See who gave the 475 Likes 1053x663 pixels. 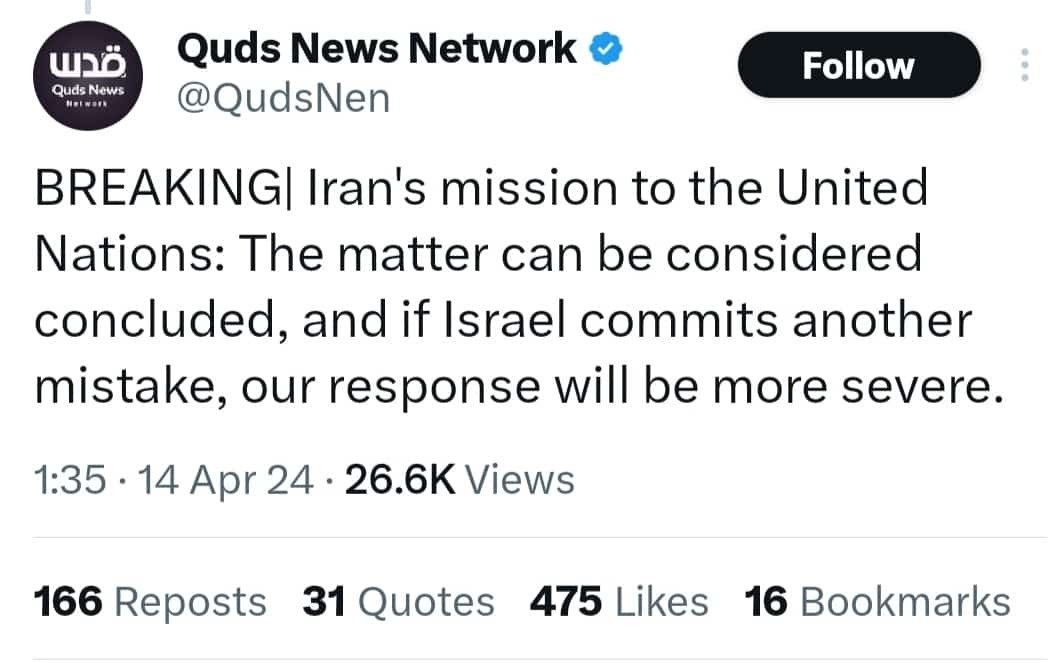(x=618, y=602)
